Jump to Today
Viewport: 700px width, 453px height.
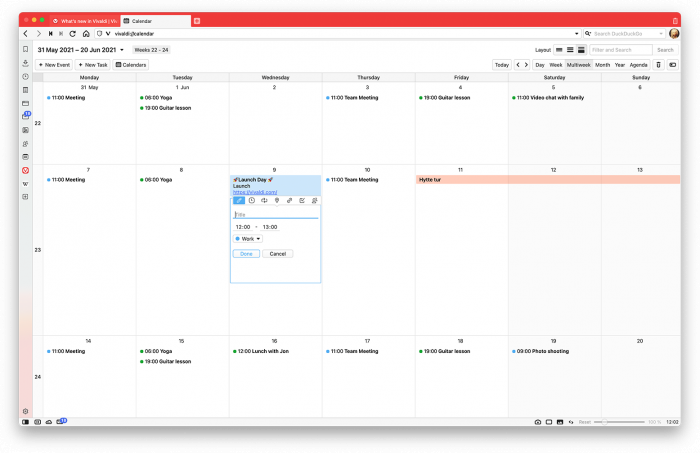pyautogui.click(x=502, y=65)
